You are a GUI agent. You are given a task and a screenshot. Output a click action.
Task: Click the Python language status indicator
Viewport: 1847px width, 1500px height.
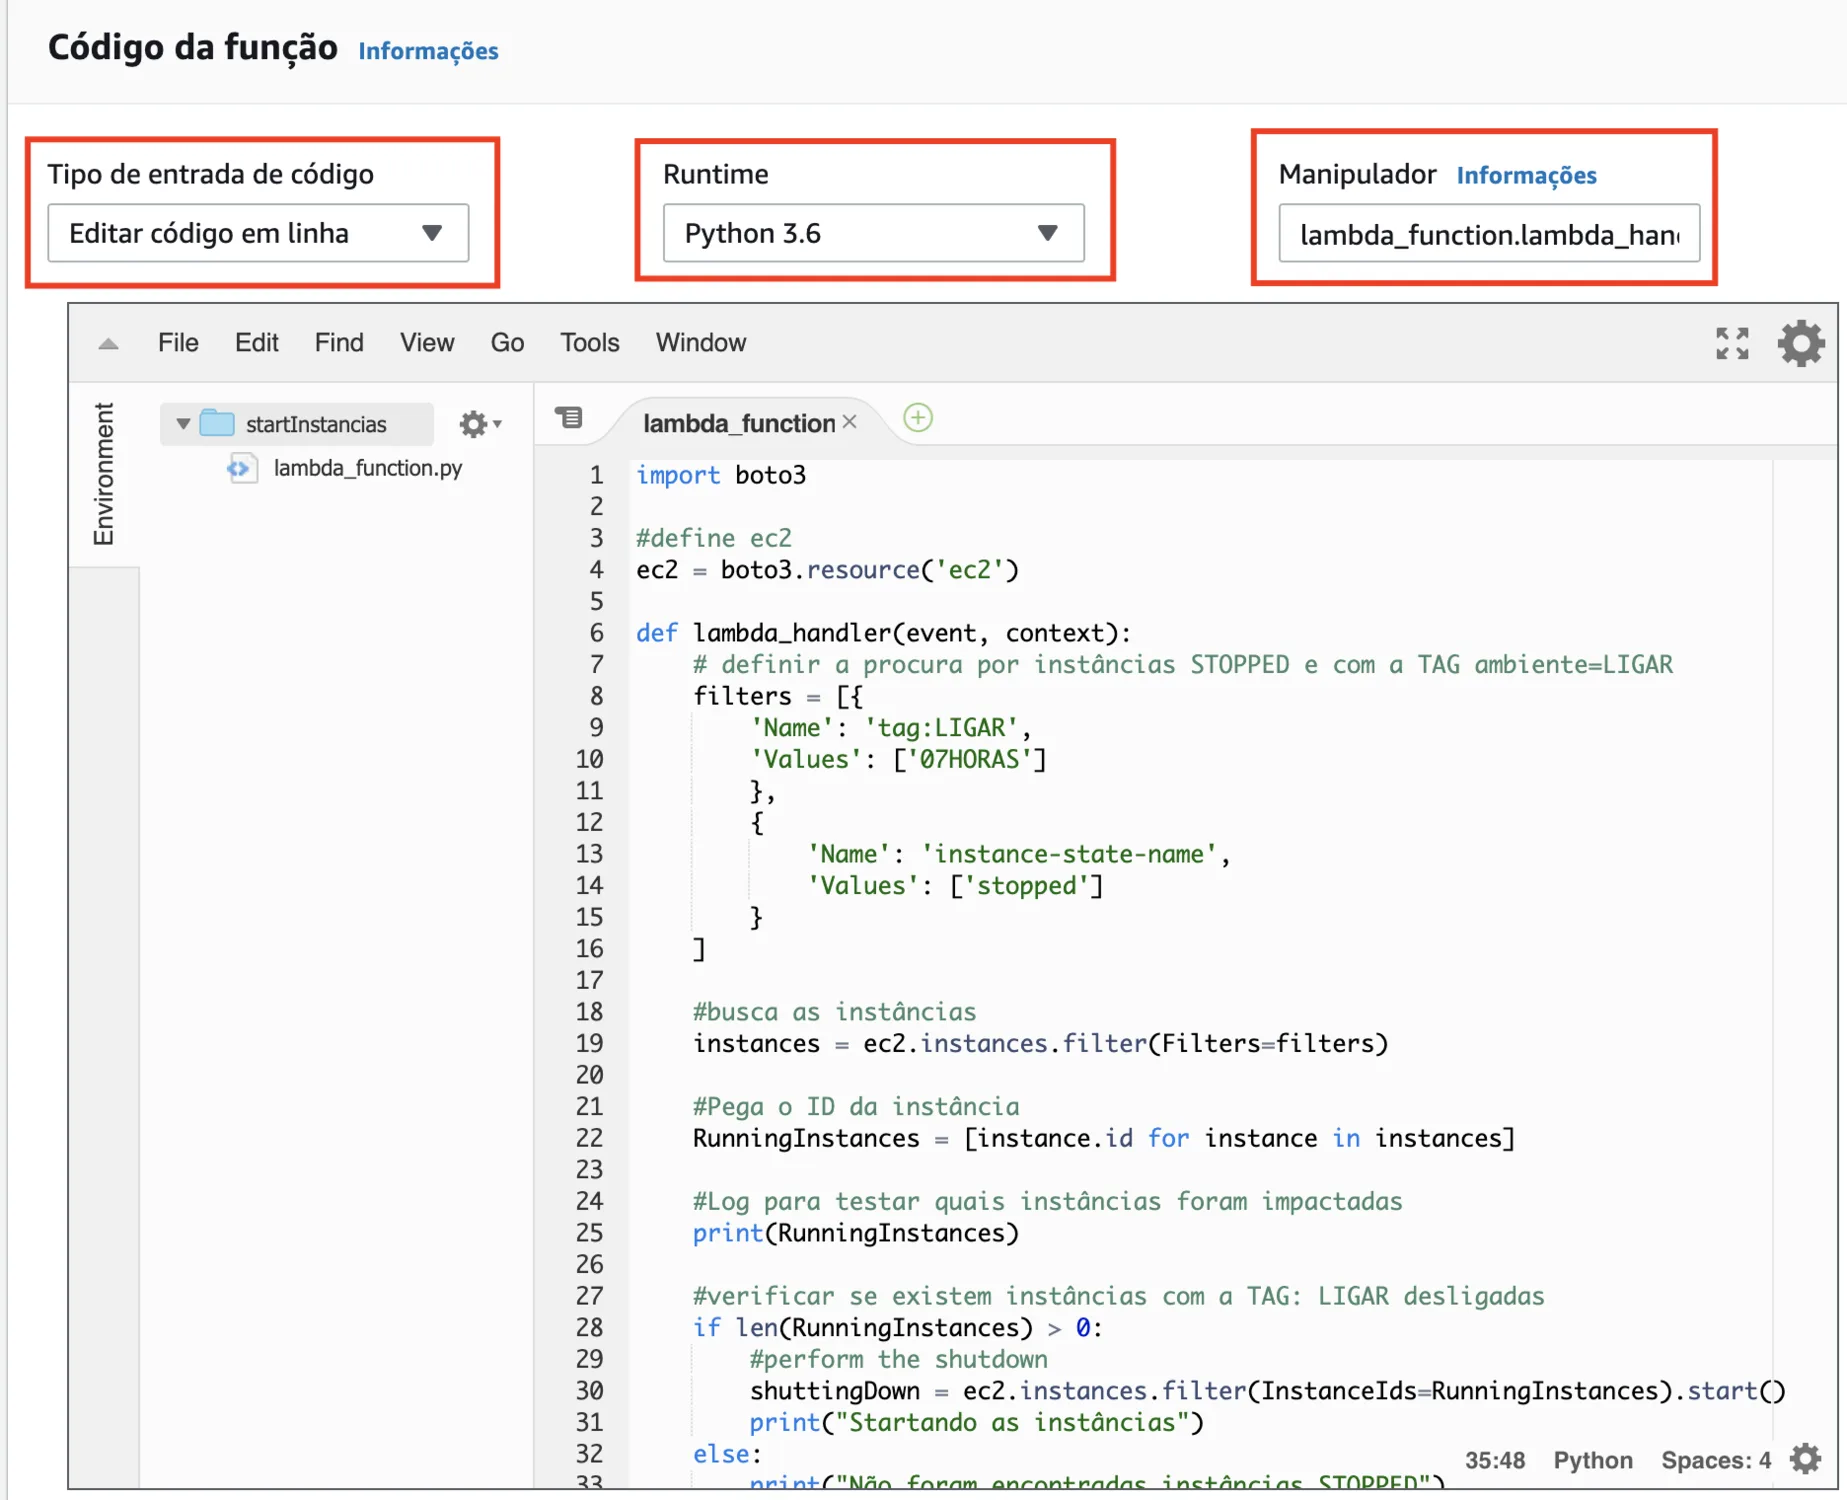1592,1460
